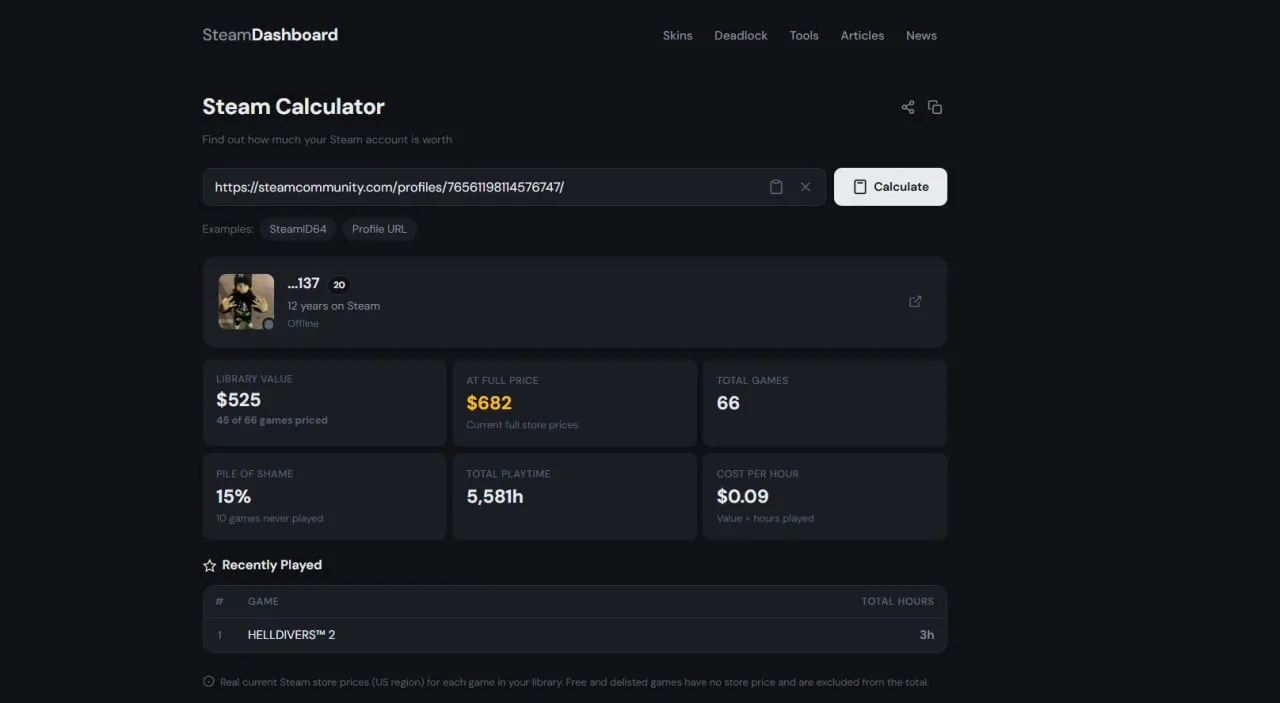
Task: Open the external profile link icon
Action: click(x=915, y=302)
